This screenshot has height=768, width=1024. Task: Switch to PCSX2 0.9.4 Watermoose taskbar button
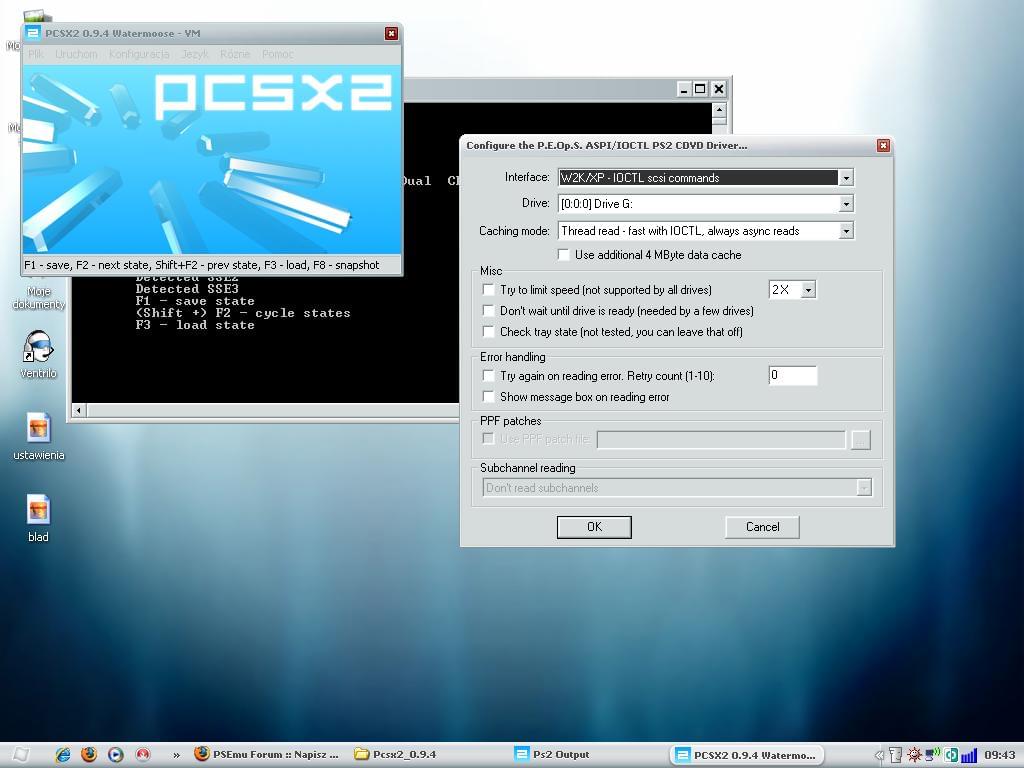(x=746, y=755)
